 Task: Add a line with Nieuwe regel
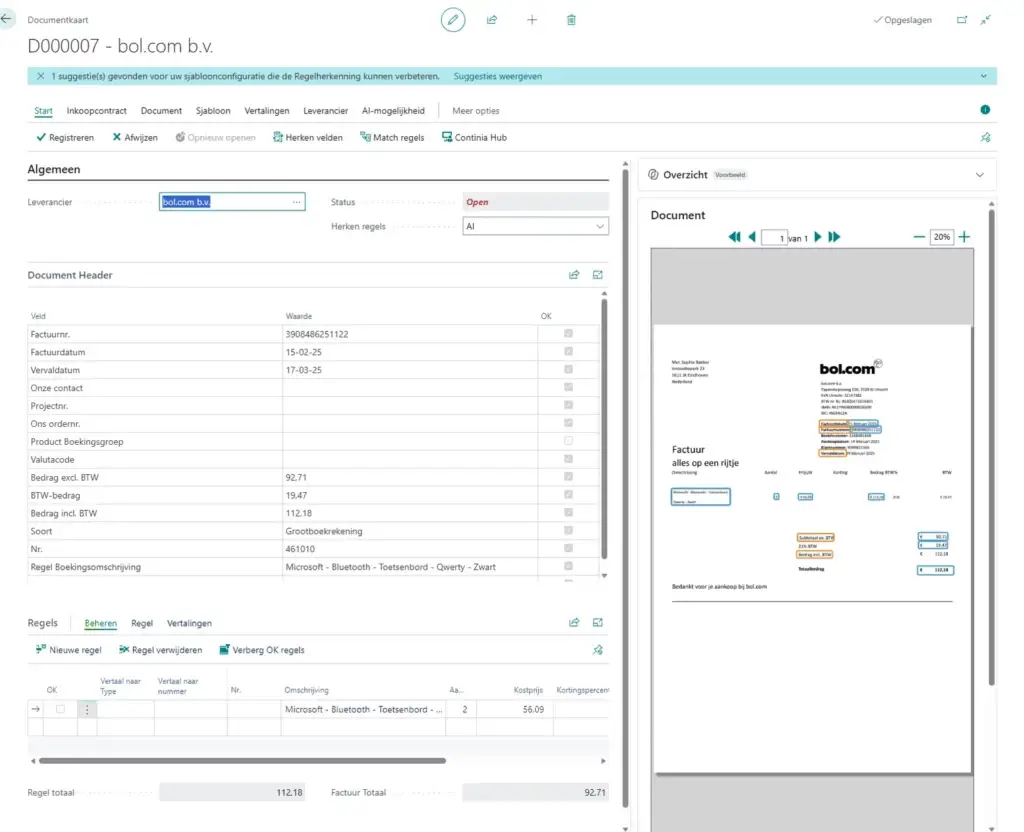(69, 650)
